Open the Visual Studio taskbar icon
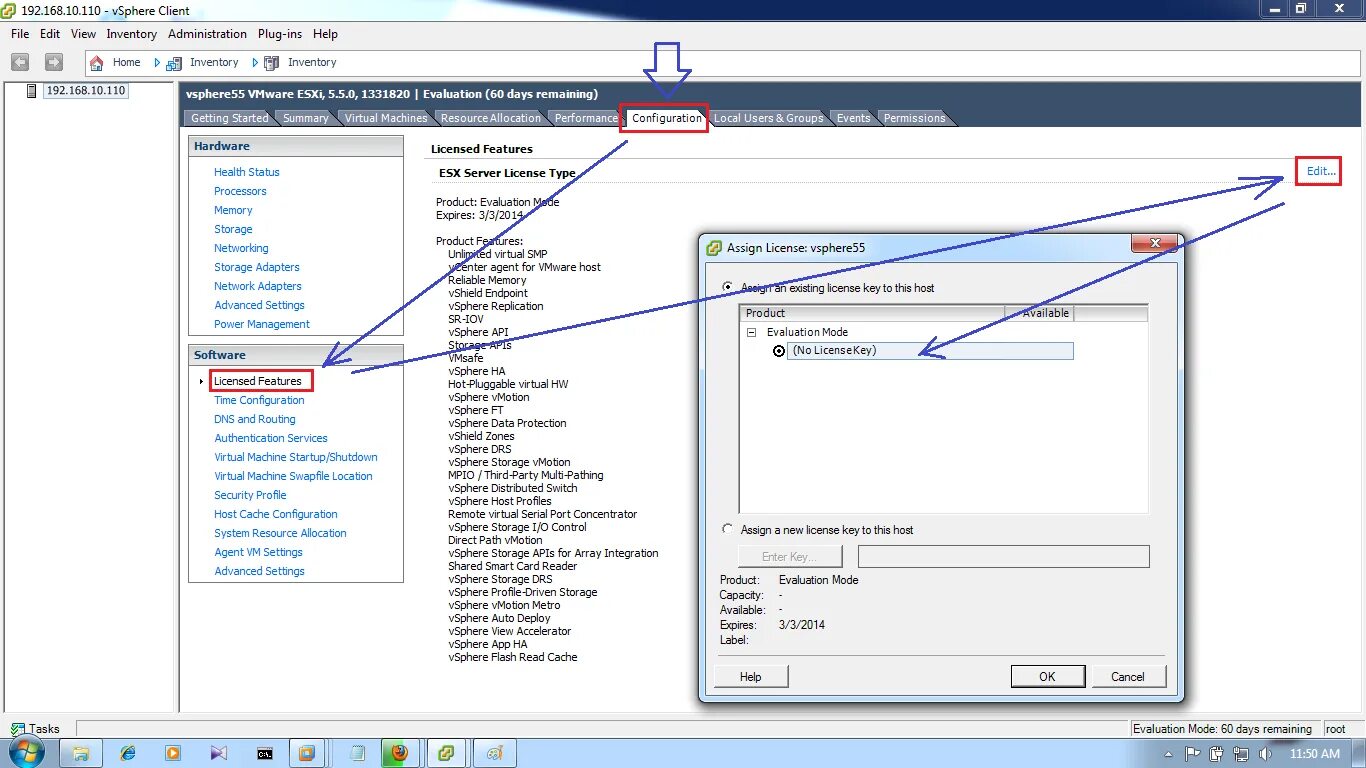This screenshot has width=1366, height=768. [219, 753]
